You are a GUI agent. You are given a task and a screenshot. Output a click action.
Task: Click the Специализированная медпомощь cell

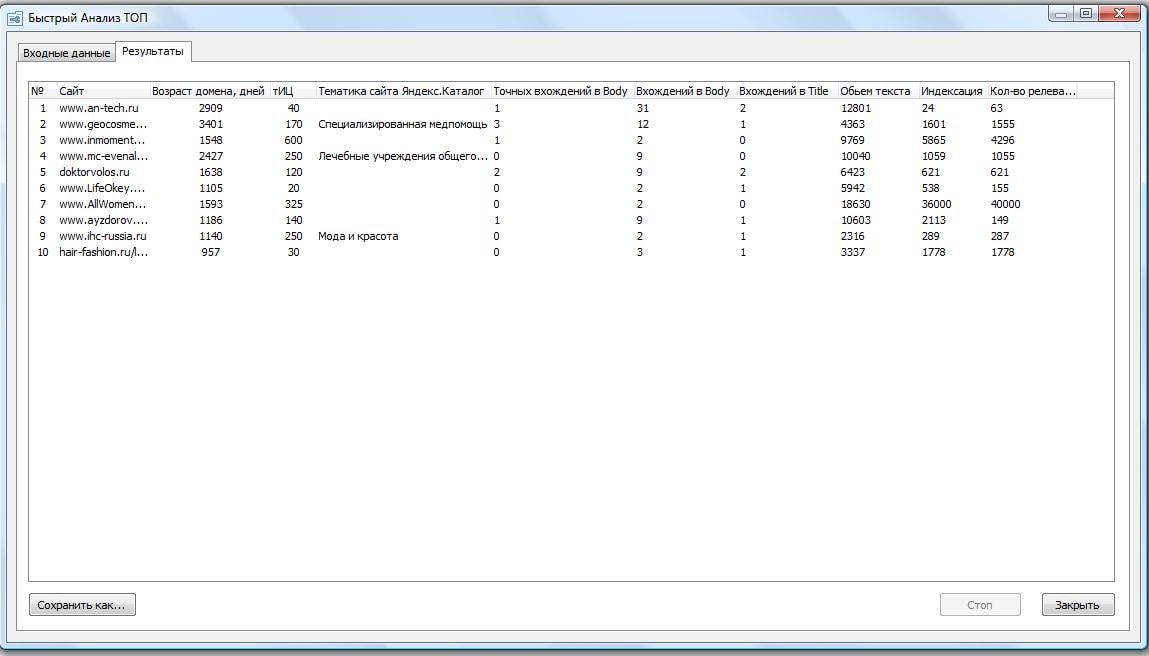click(402, 124)
